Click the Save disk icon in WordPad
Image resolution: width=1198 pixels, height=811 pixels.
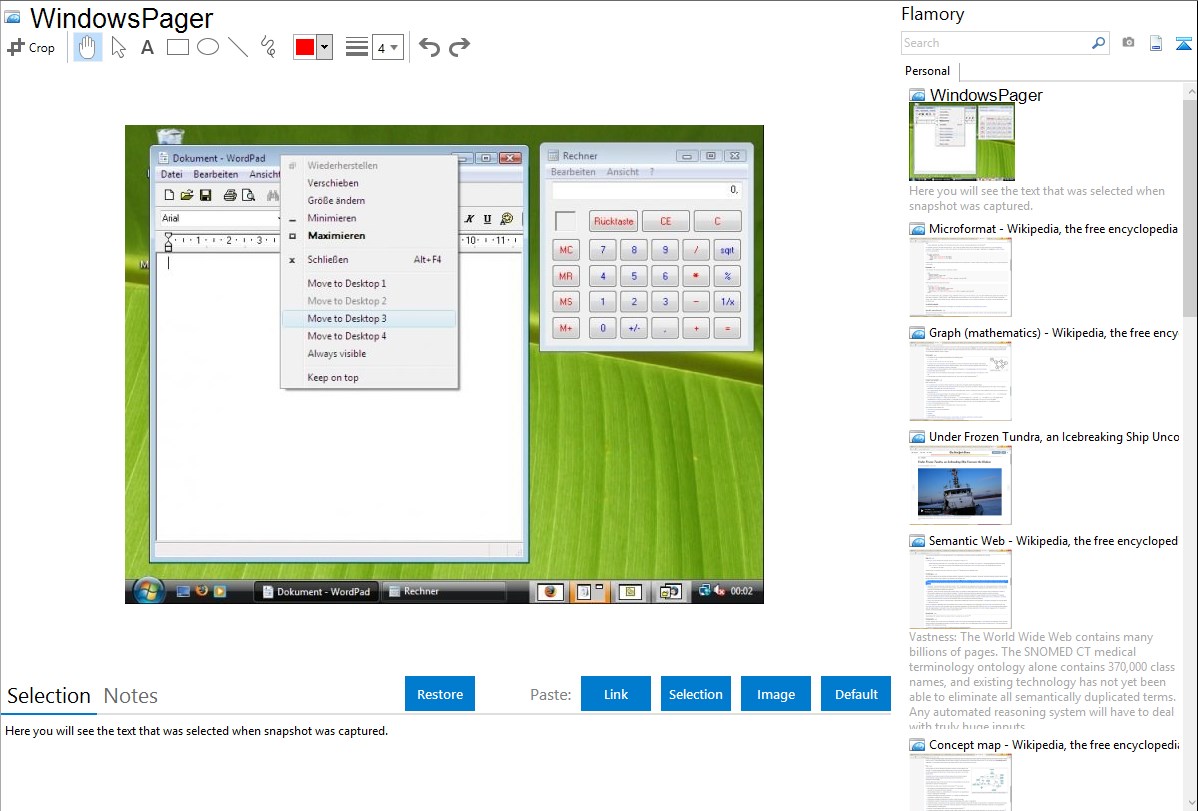[x=206, y=196]
